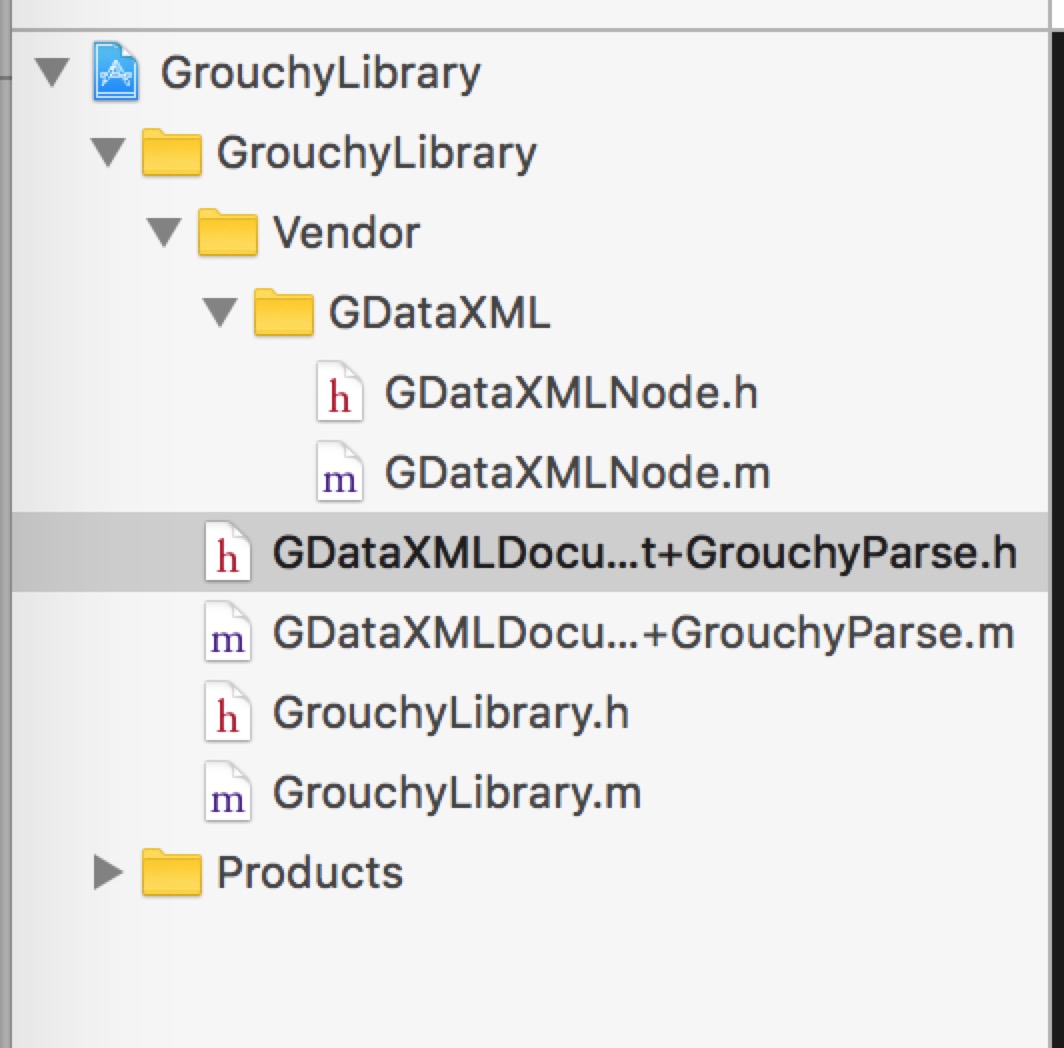This screenshot has width=1064, height=1048.
Task: Collapse the GrouchyLibrary group folder triangle
Action: [x=107, y=152]
